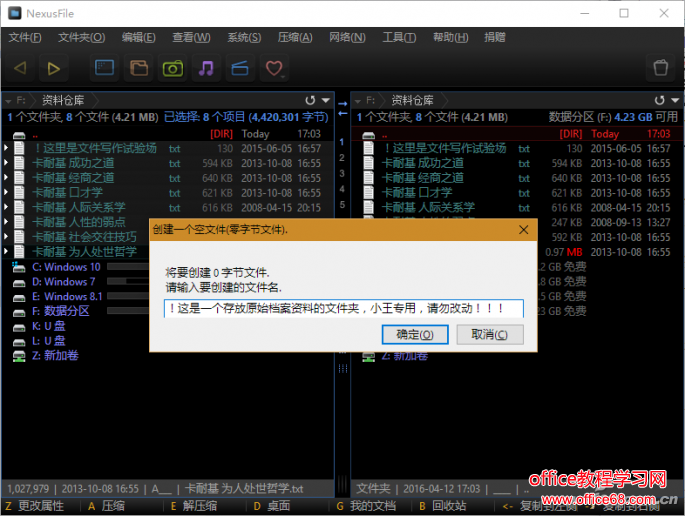The height and width of the screenshot is (516, 685).
Task: Click the 资料仓库 breadcrumb in left panel
Action: [x=63, y=100]
